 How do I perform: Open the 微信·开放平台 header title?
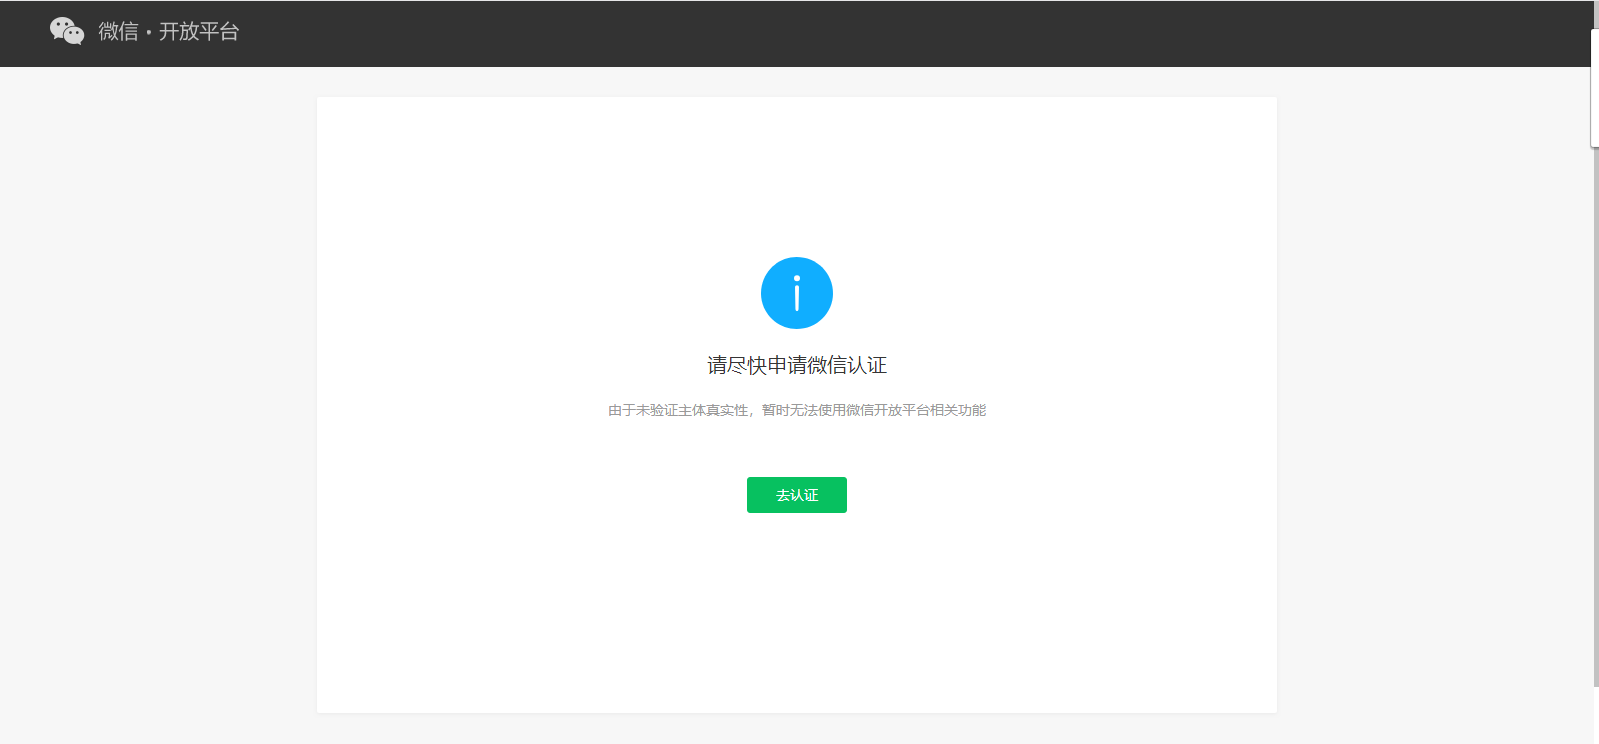pyautogui.click(x=169, y=32)
